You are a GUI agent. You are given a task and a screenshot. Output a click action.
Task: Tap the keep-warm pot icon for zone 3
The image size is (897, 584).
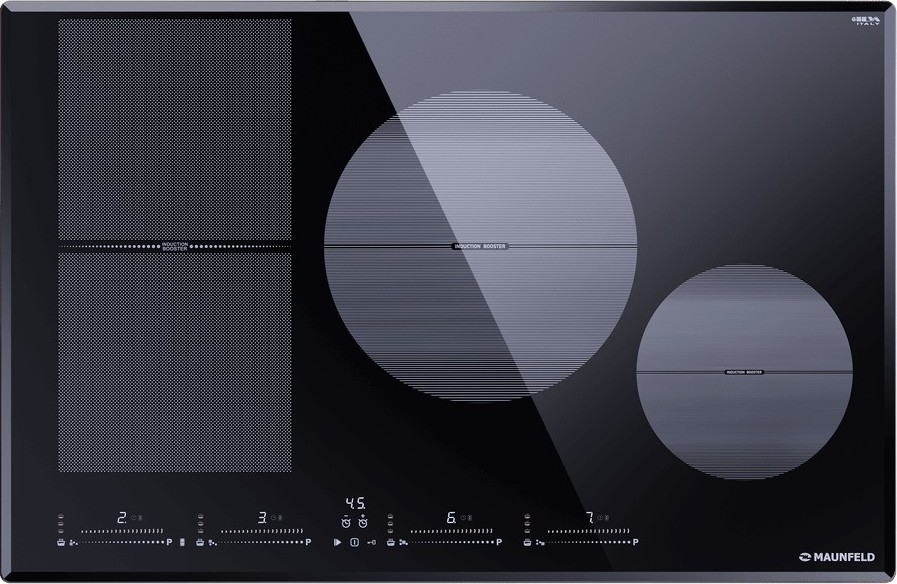200,542
